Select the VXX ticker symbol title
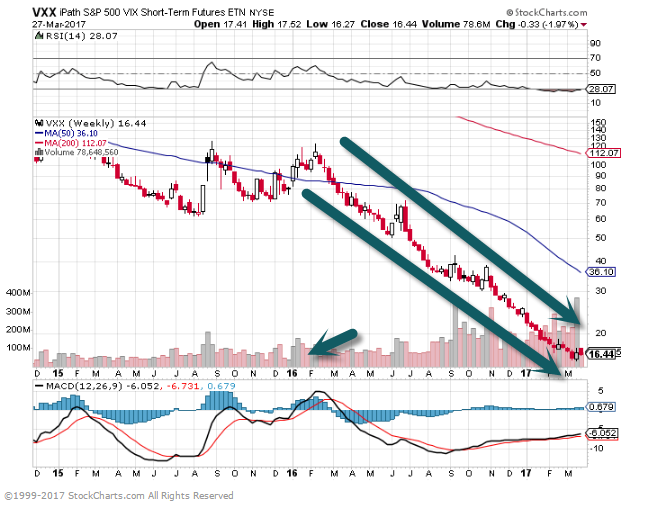 [44, 12]
